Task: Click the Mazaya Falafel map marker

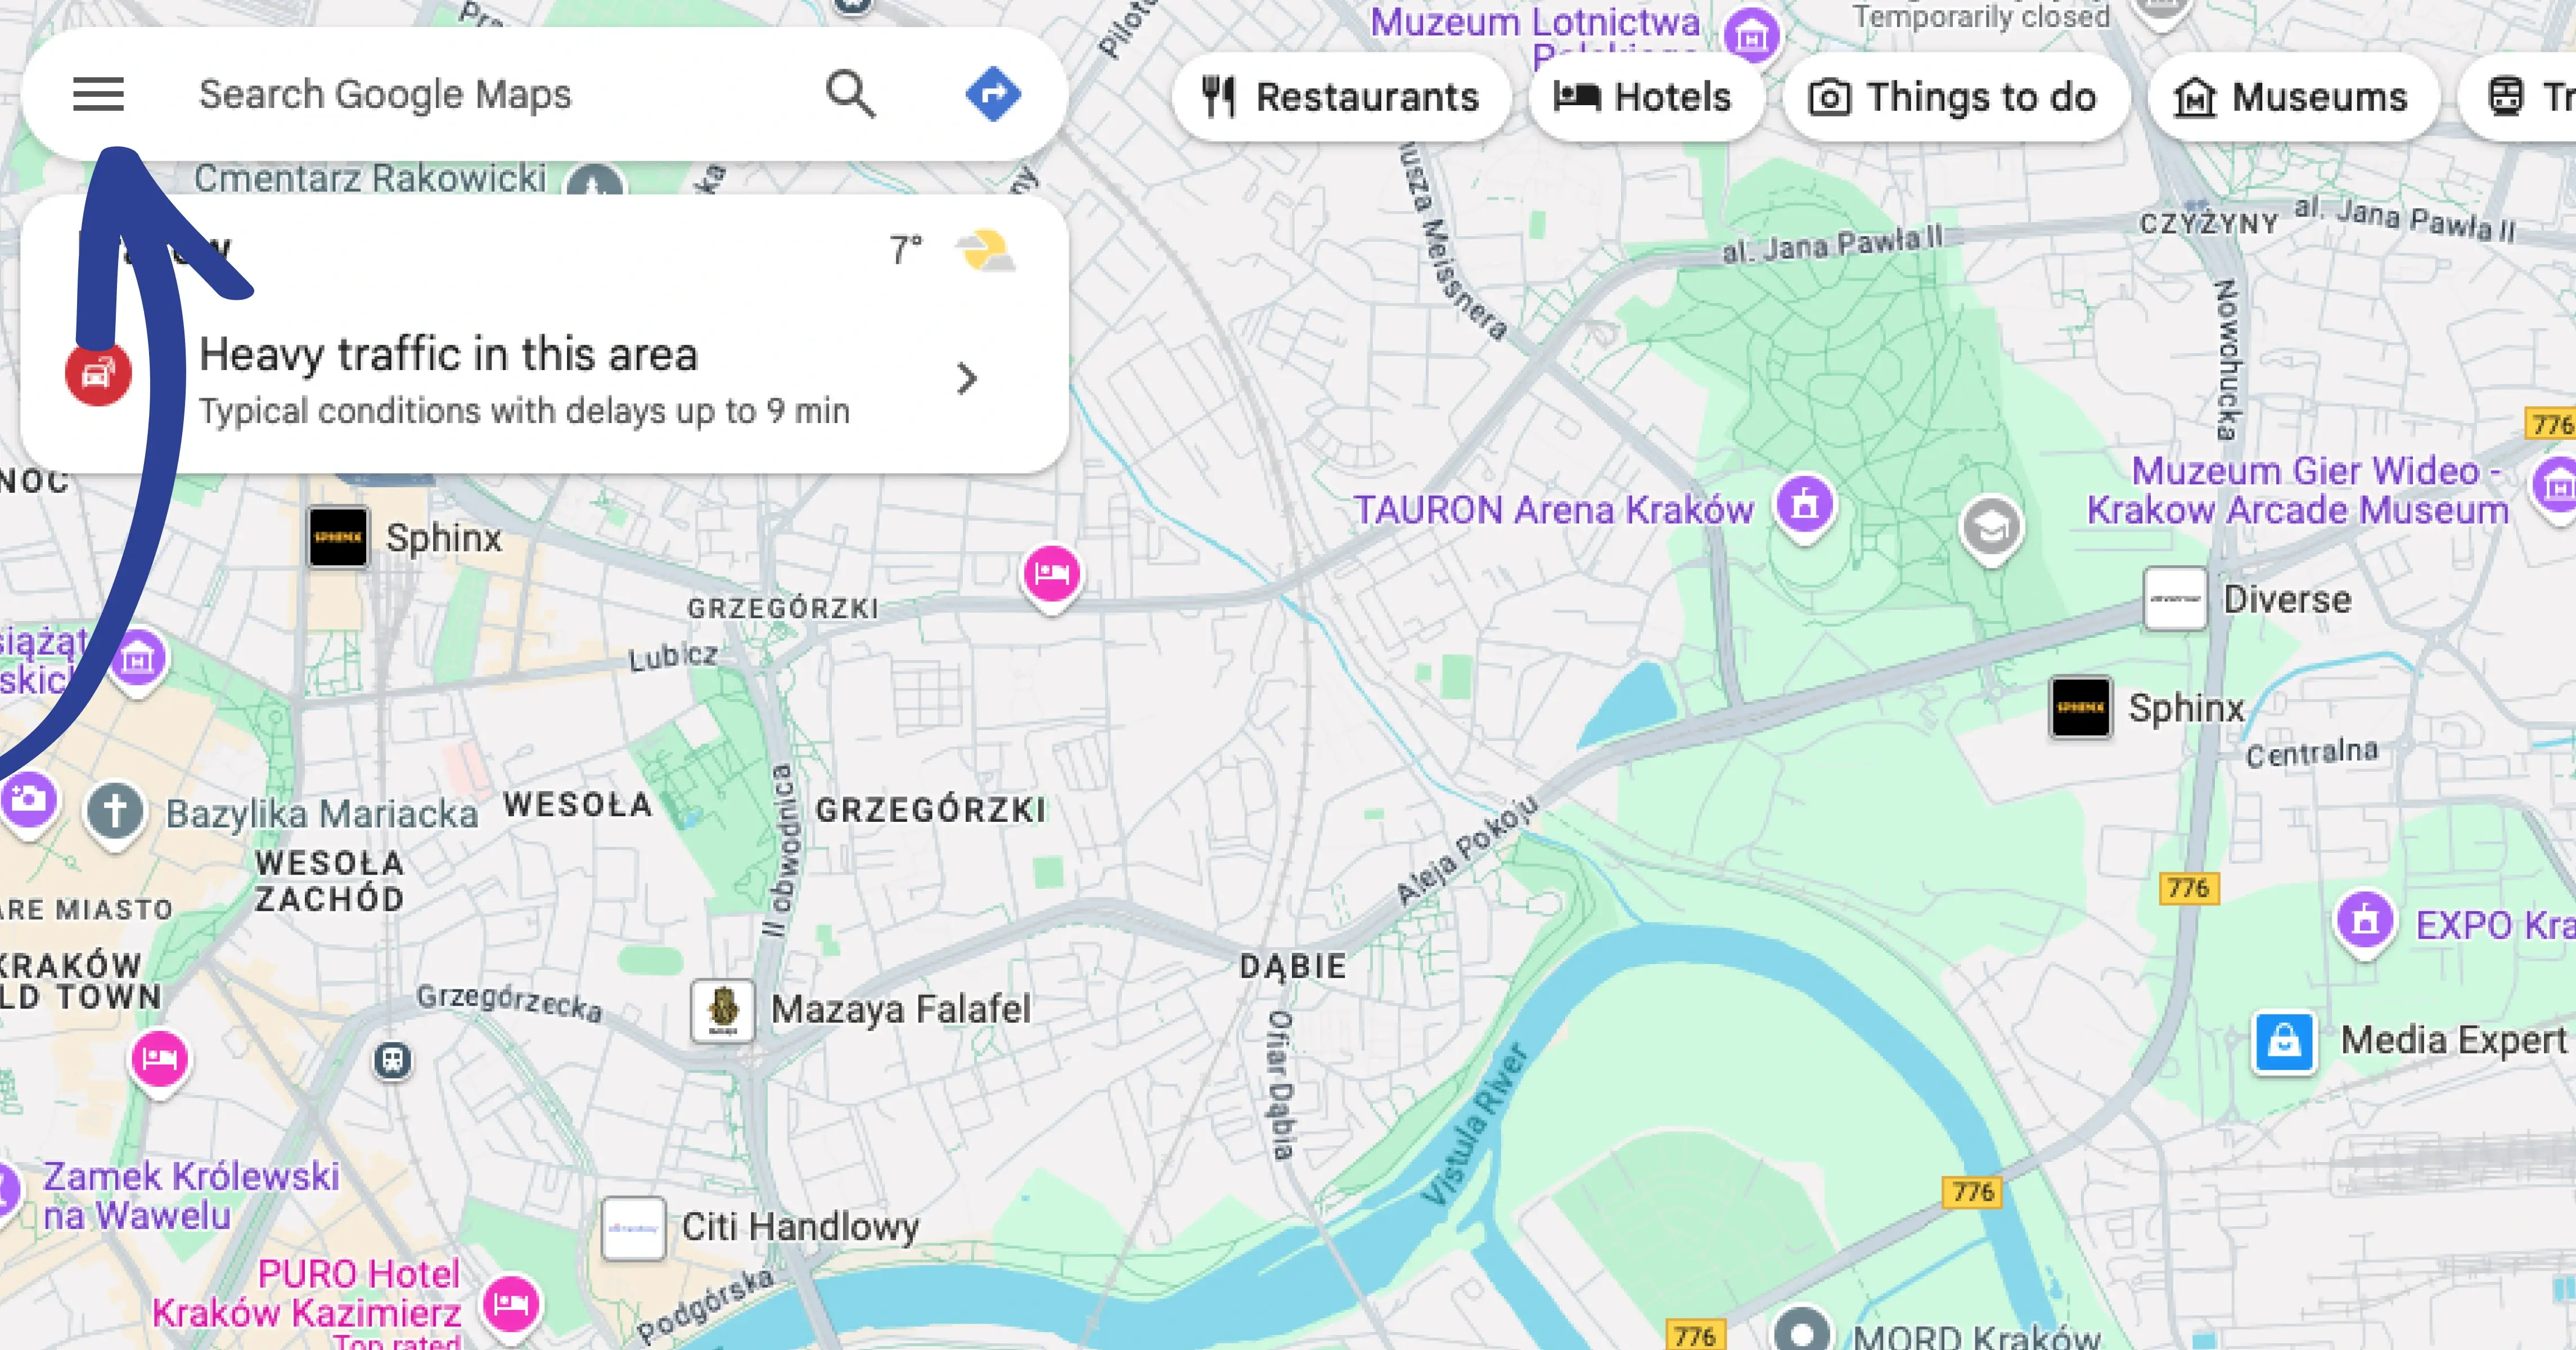Action: (x=723, y=1010)
